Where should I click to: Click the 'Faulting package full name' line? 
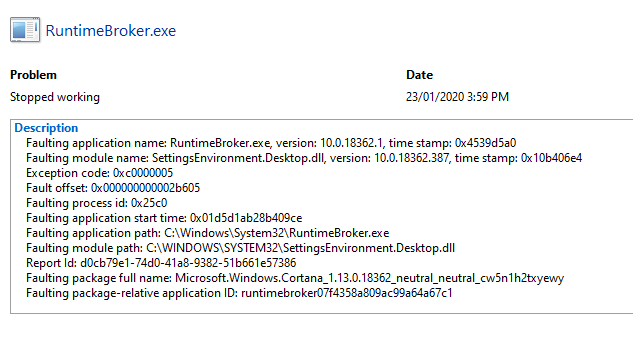point(295,278)
